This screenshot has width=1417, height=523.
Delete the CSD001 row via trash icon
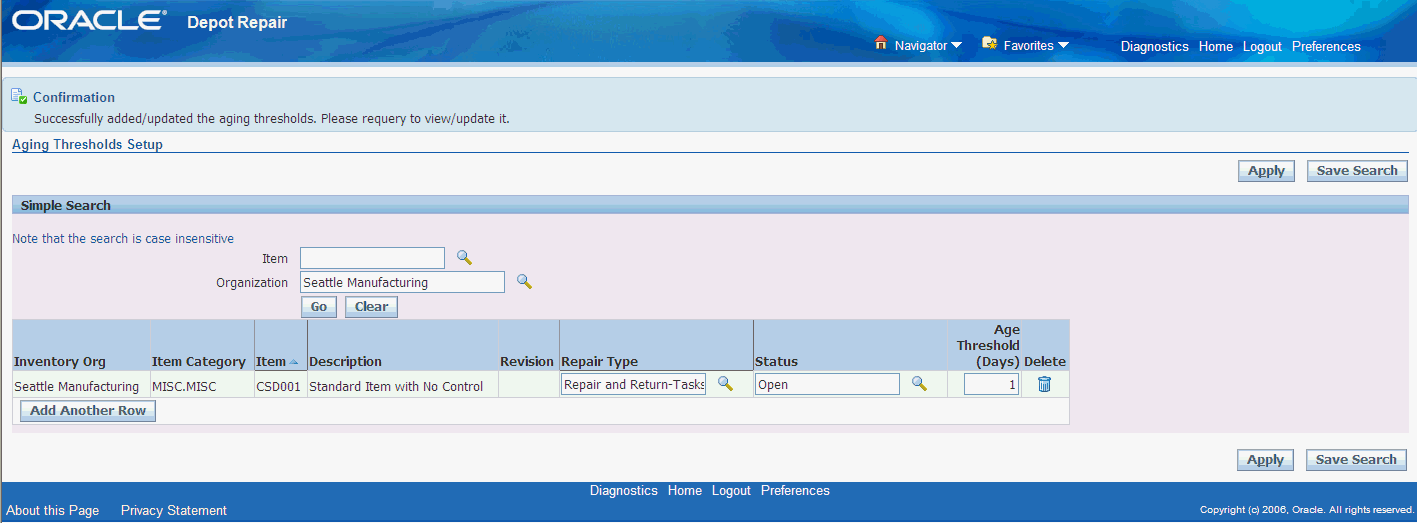(x=1044, y=384)
